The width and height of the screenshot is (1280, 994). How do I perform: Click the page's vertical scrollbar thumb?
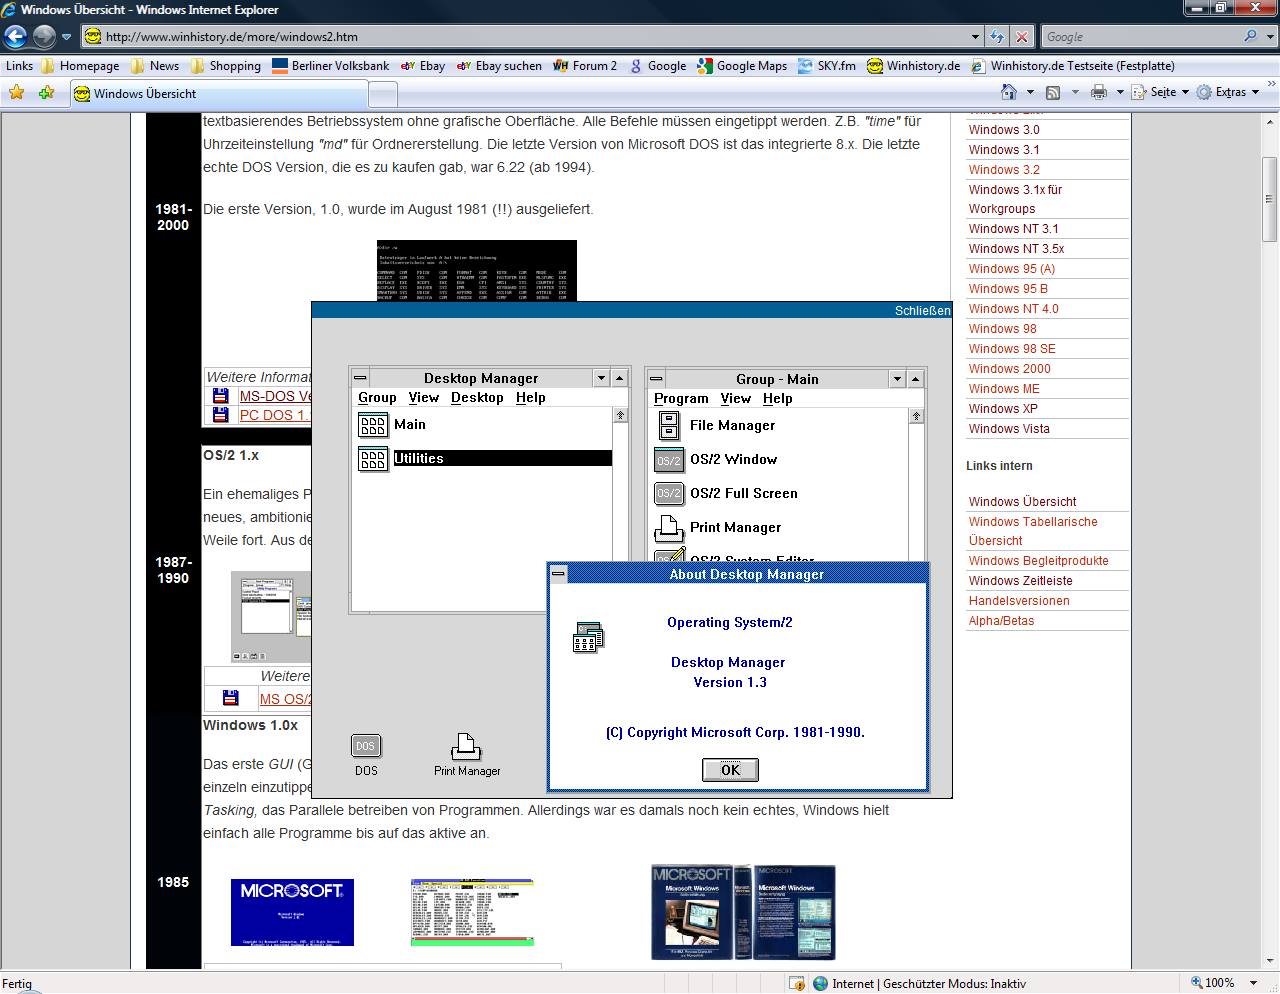coord(1270,198)
